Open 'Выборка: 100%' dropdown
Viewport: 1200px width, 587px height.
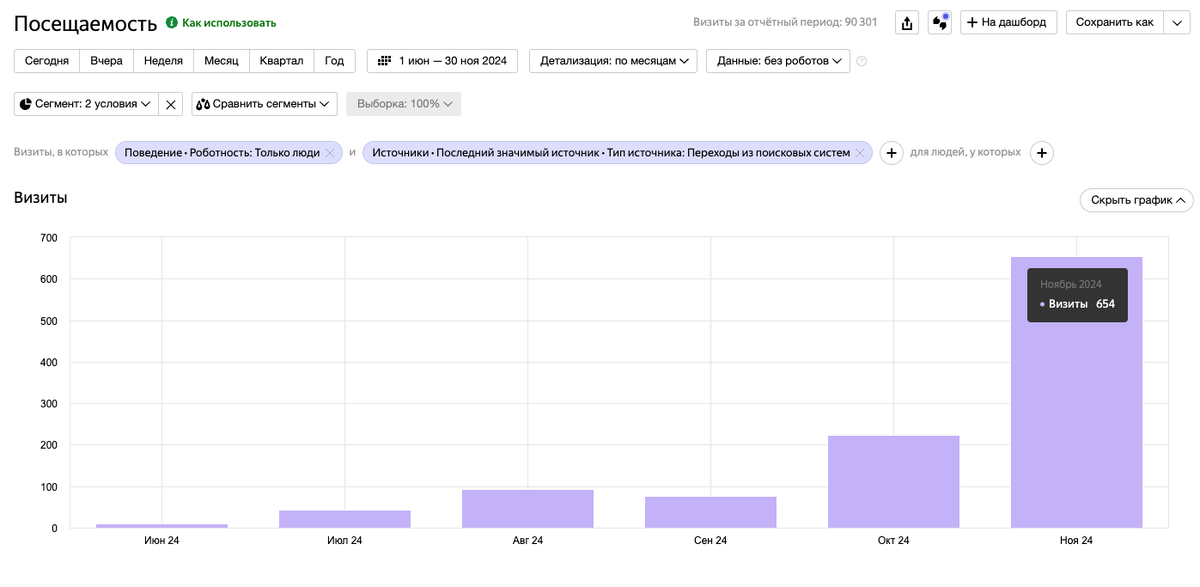[404, 104]
